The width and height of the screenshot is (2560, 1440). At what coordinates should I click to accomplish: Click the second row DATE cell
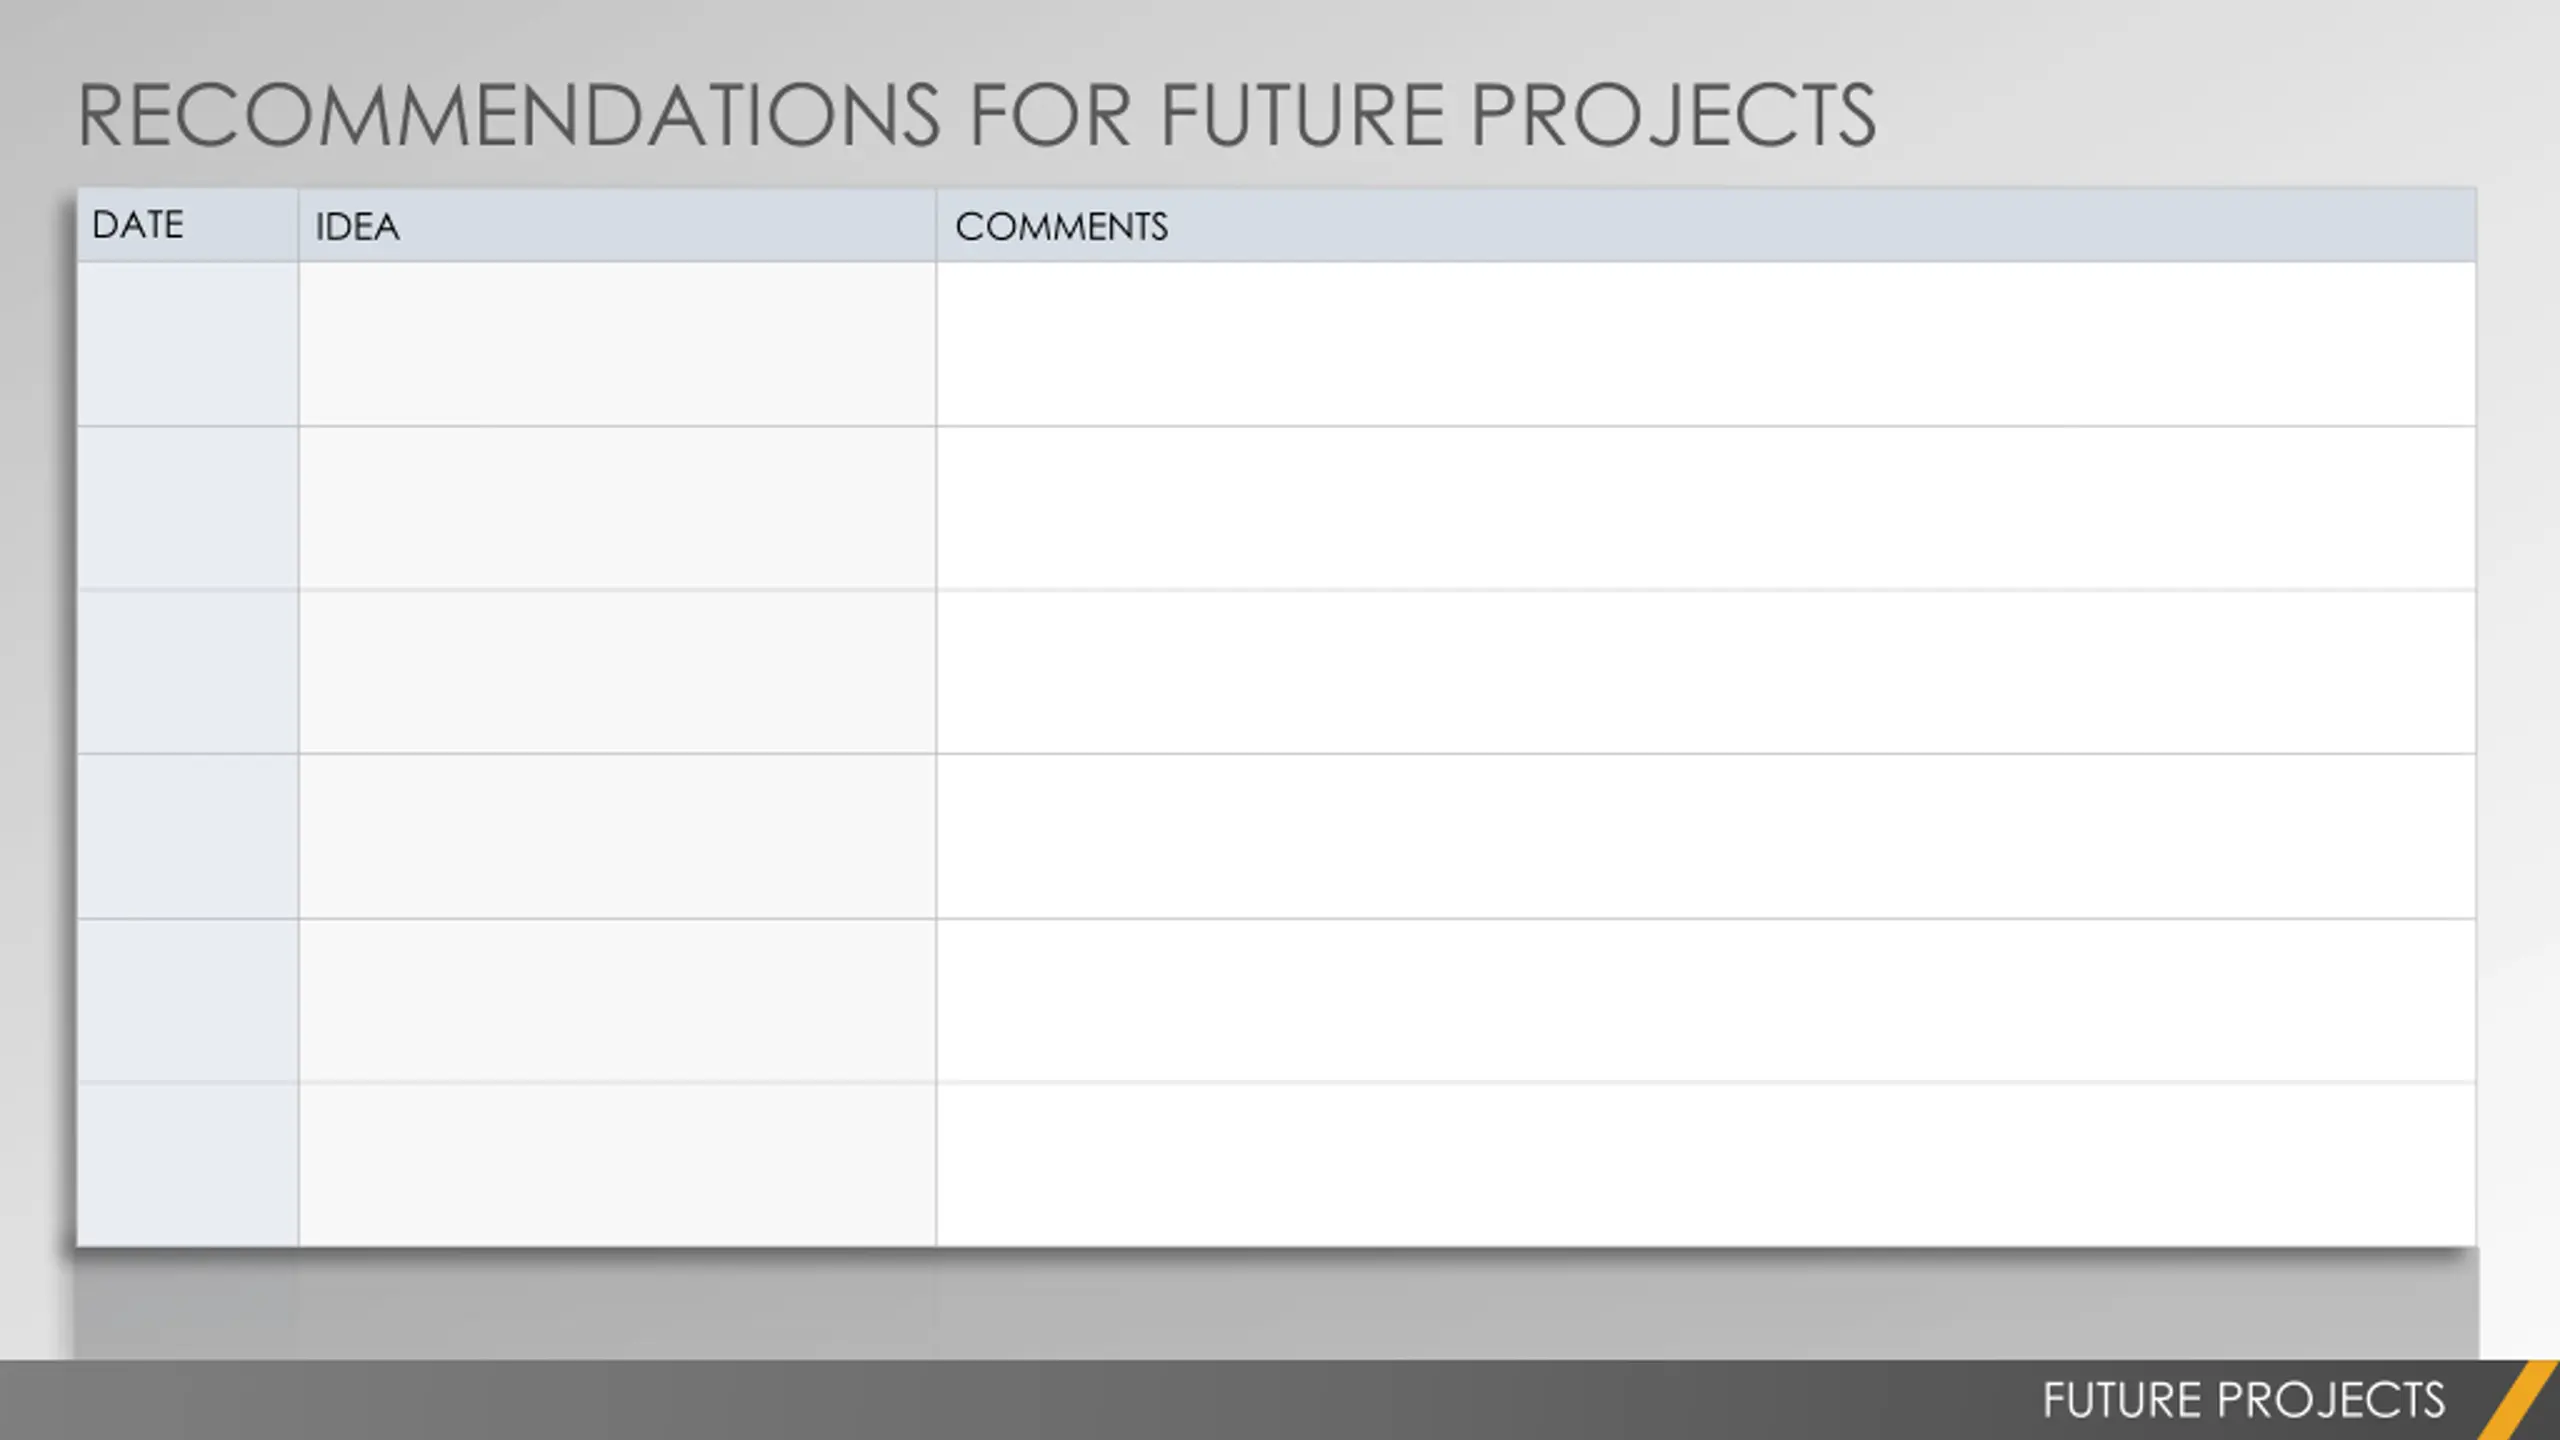point(188,508)
